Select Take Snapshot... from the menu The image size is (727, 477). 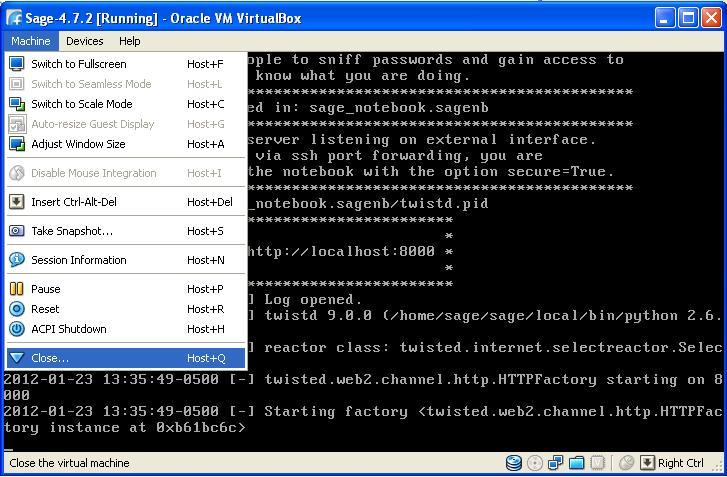(x=71, y=231)
